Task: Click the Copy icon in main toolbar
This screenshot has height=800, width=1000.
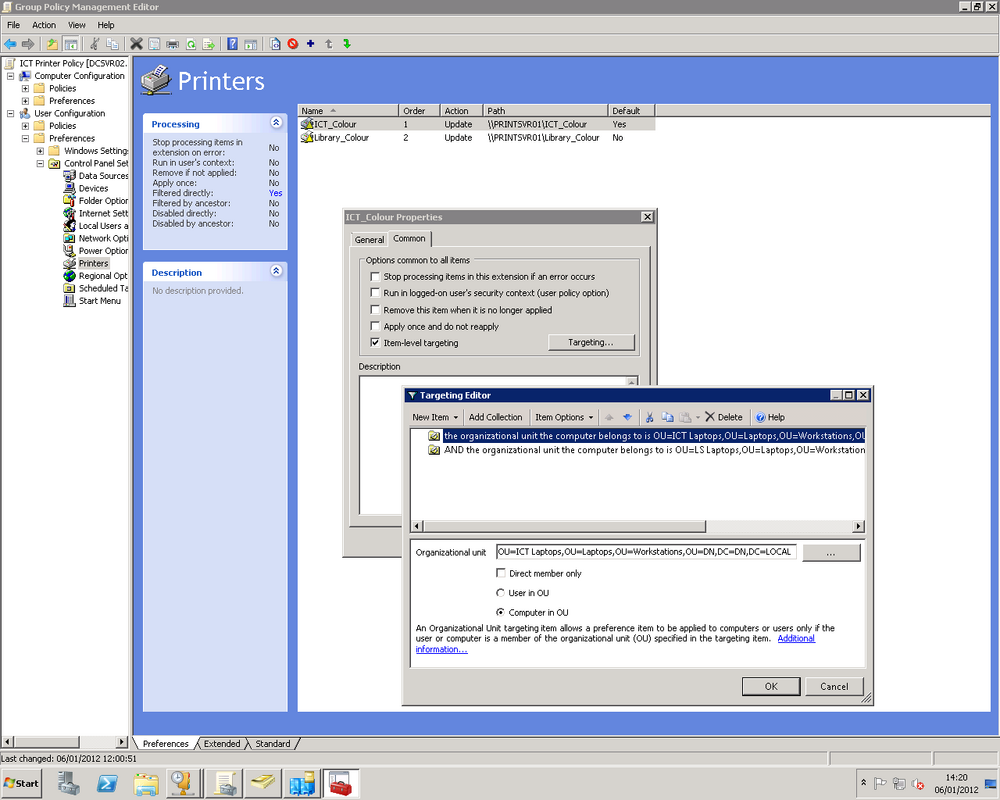Action: tap(112, 44)
